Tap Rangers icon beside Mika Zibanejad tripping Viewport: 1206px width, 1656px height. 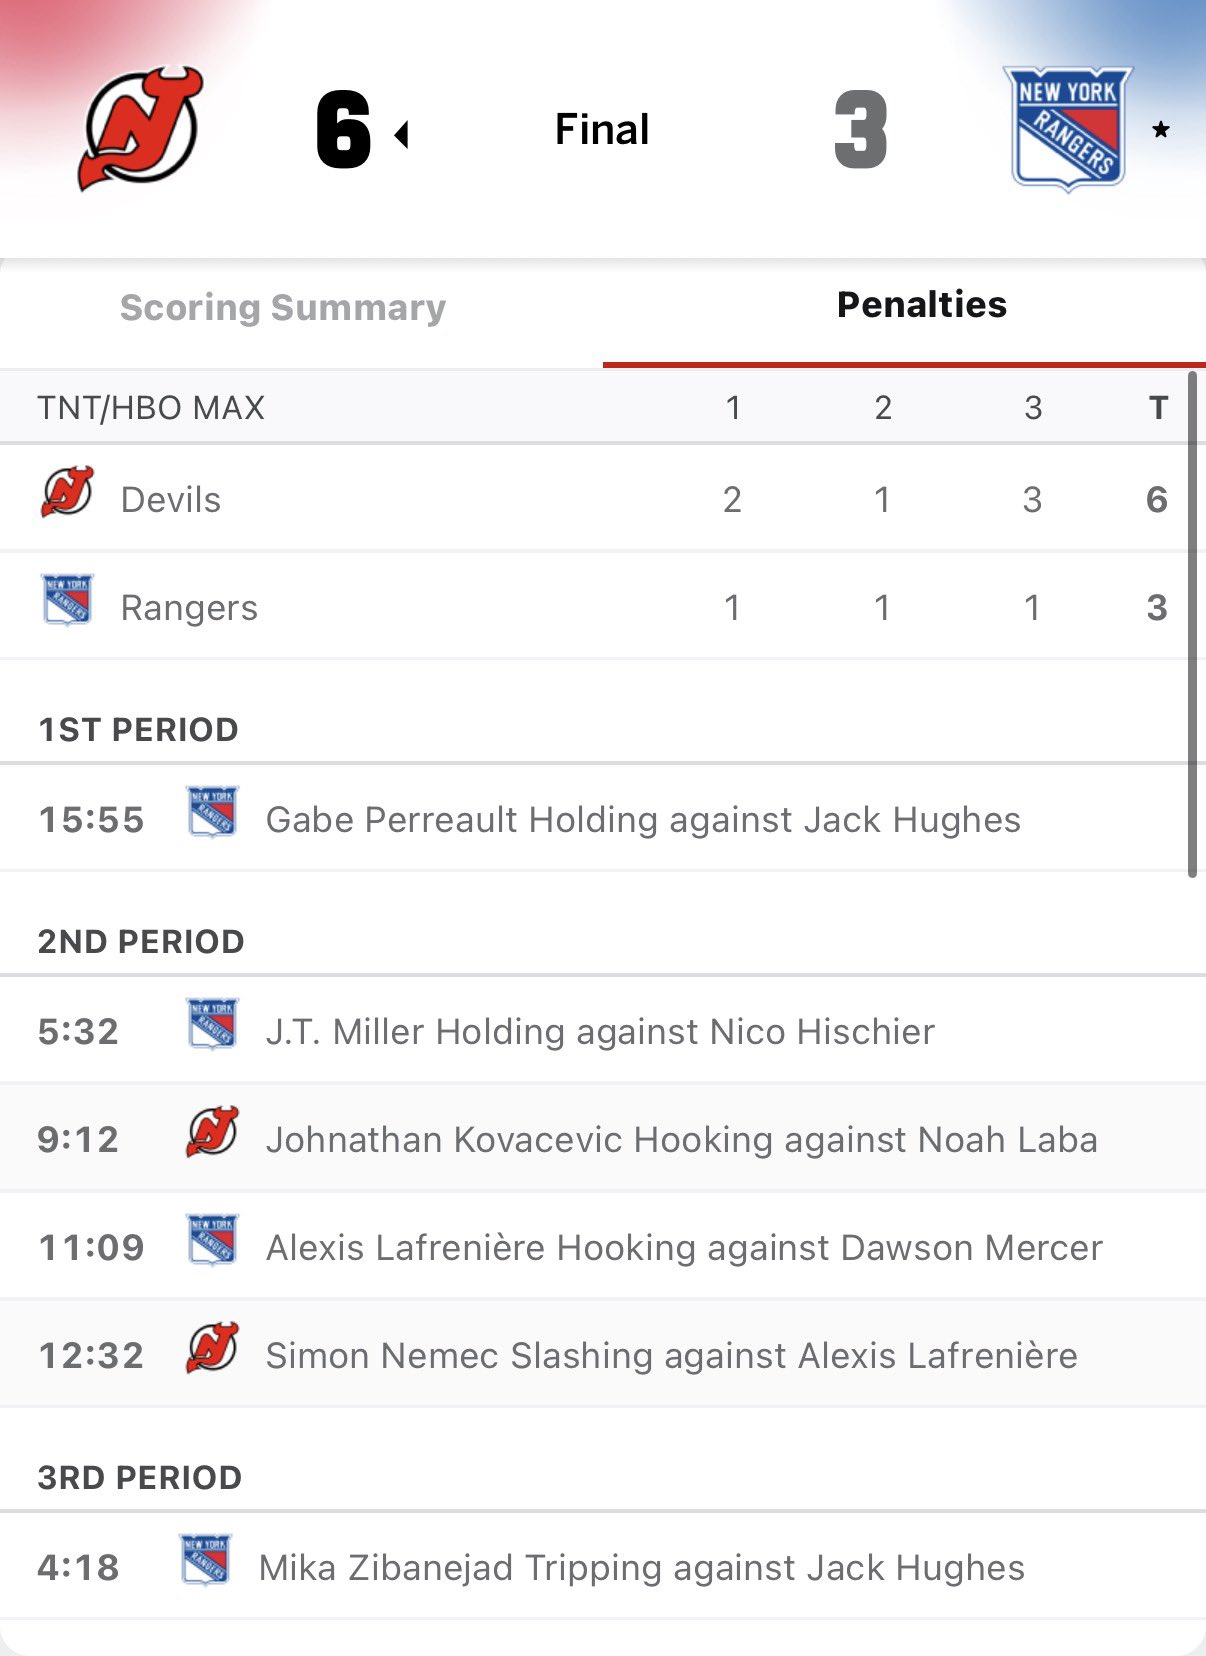click(x=205, y=1560)
